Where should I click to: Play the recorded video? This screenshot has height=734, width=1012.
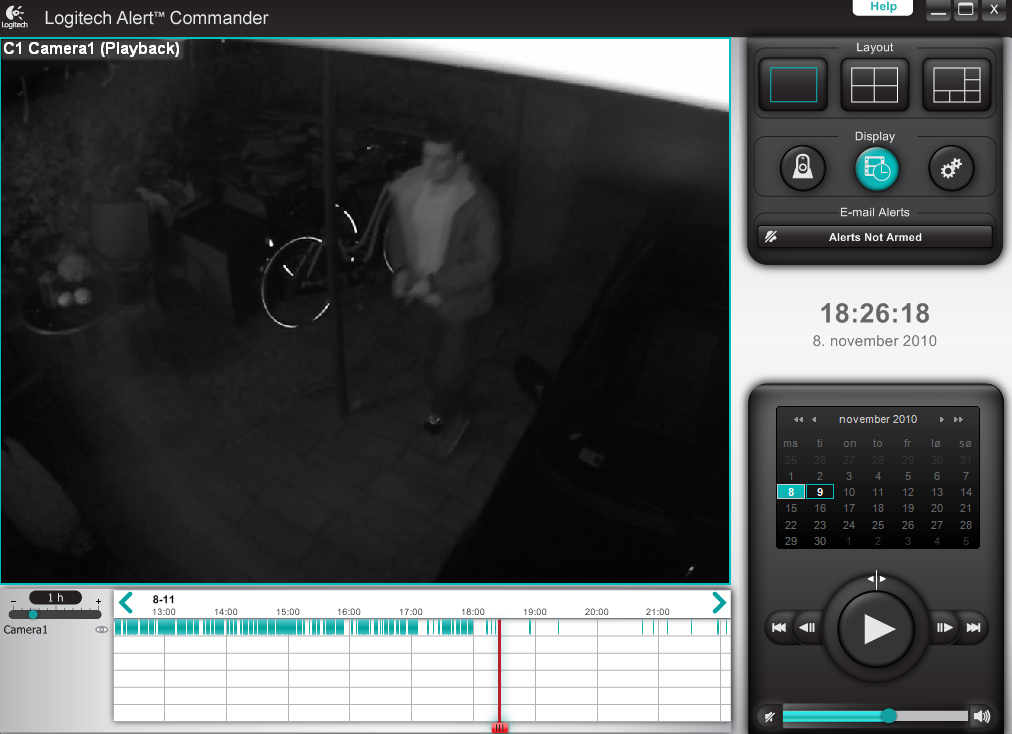tap(876, 628)
